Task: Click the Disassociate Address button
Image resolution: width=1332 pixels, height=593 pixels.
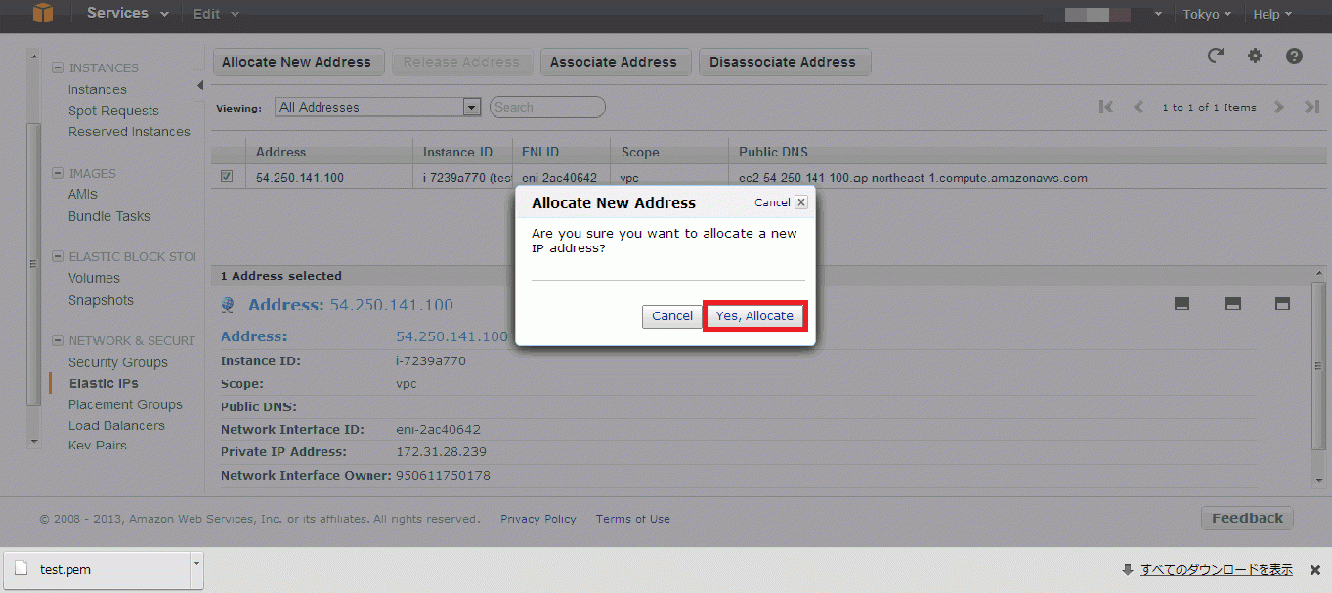Action: 783,62
